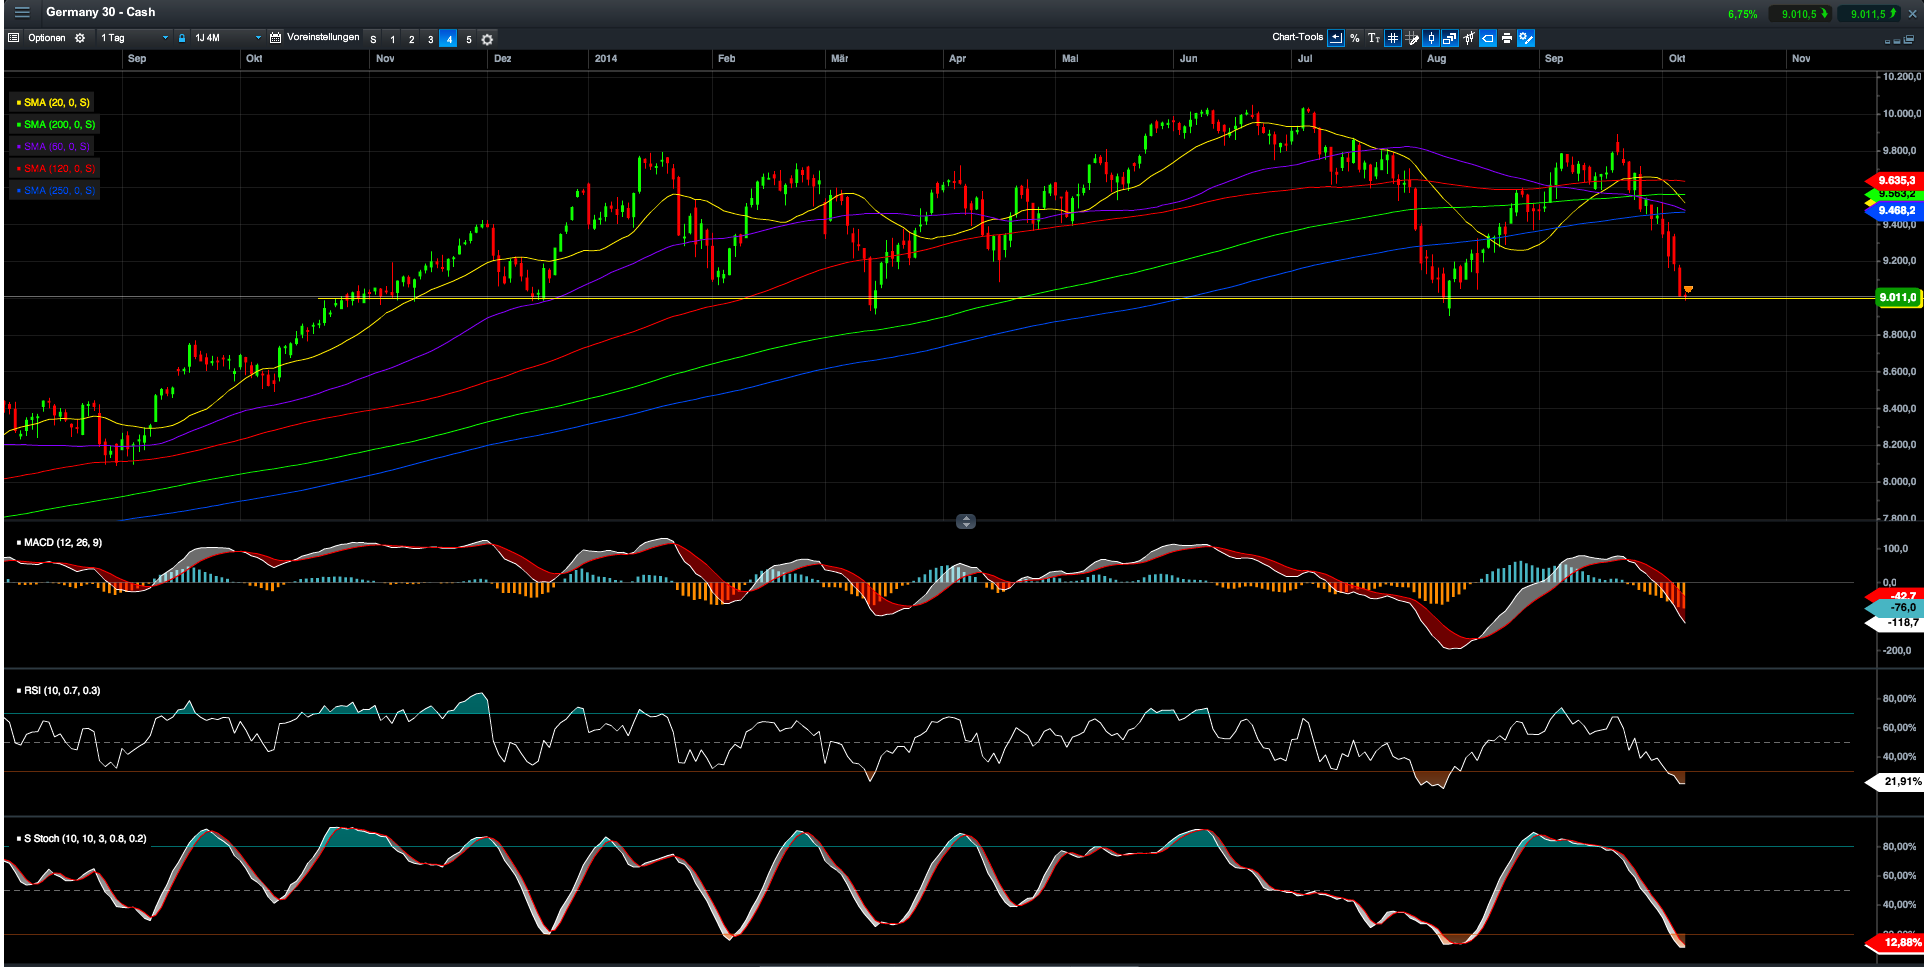Click the sell price 9.010,5 button
The height and width of the screenshot is (967, 1924).
1801,15
